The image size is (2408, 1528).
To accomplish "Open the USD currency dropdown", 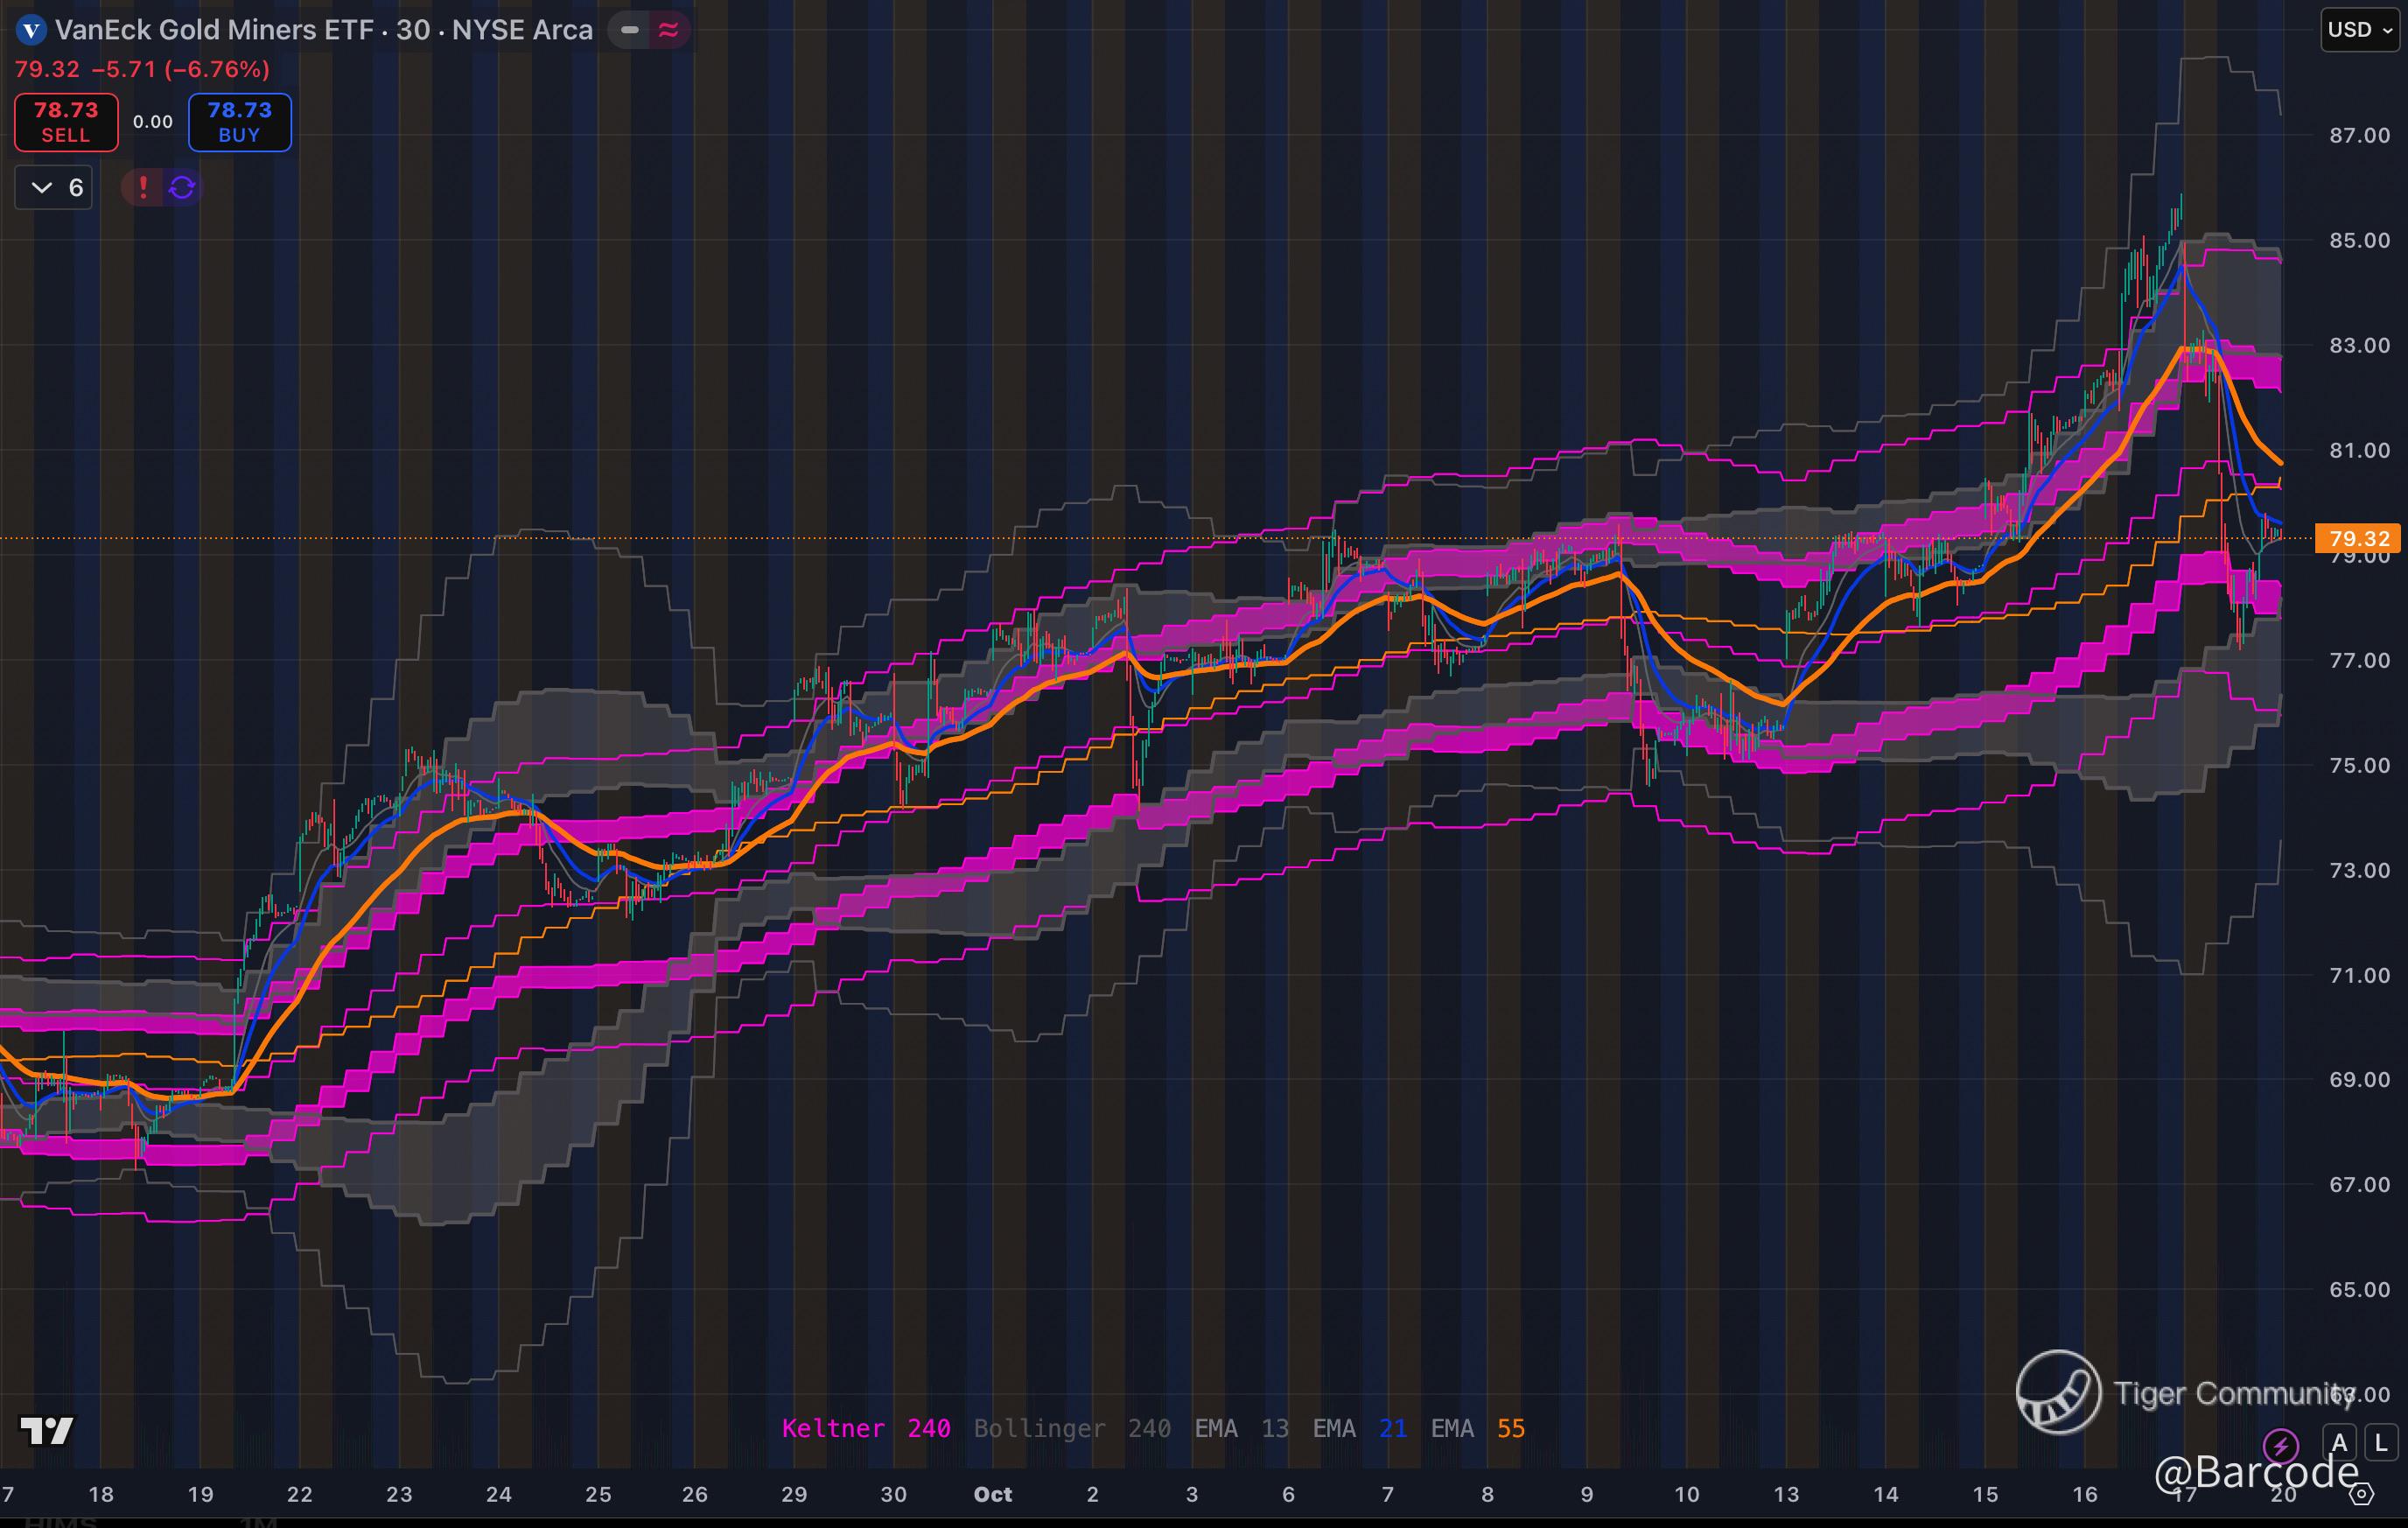I will point(2359,30).
